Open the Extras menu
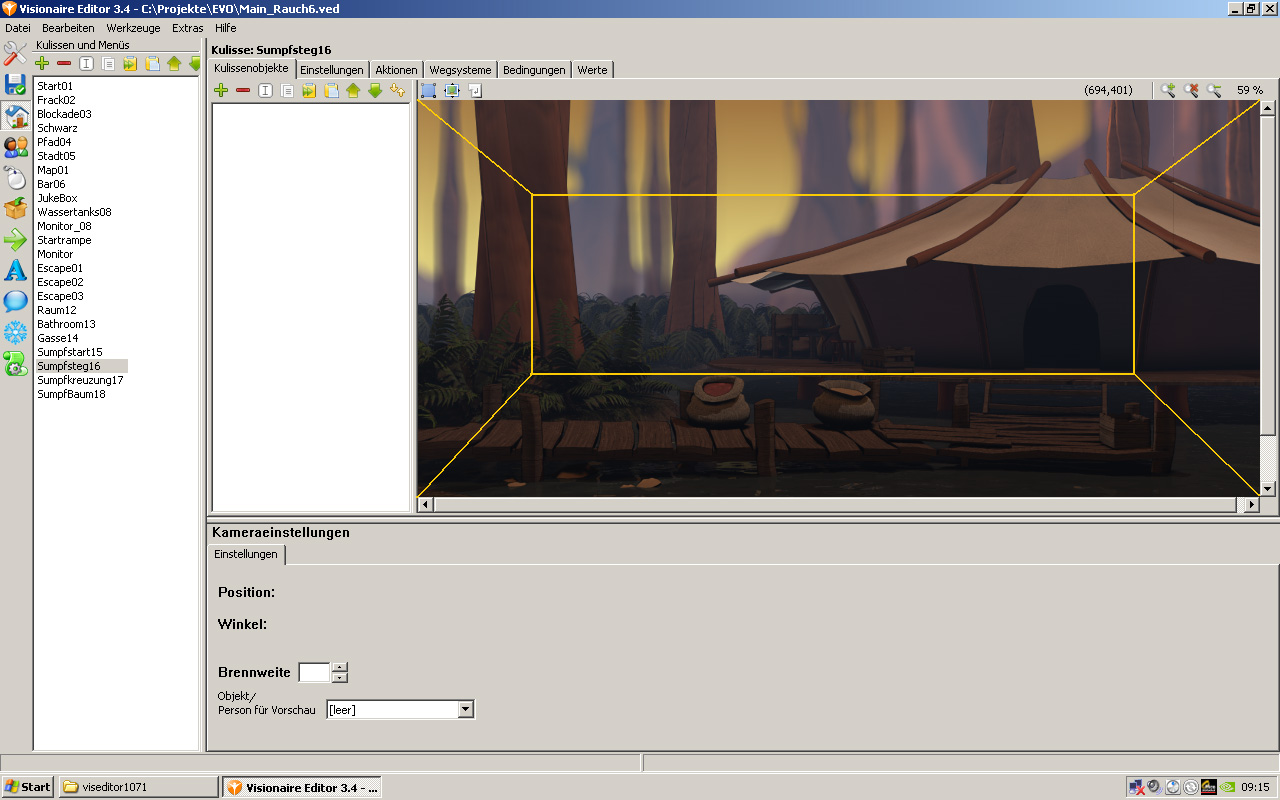The width and height of the screenshot is (1280, 800). 187,28
